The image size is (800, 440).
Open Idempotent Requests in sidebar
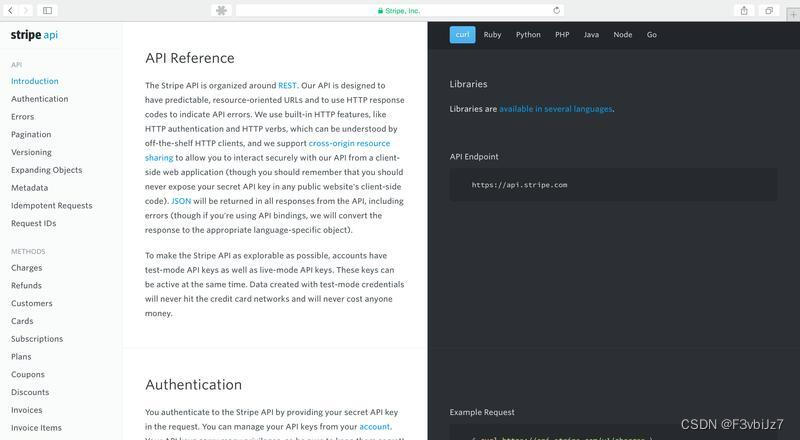[52, 206]
